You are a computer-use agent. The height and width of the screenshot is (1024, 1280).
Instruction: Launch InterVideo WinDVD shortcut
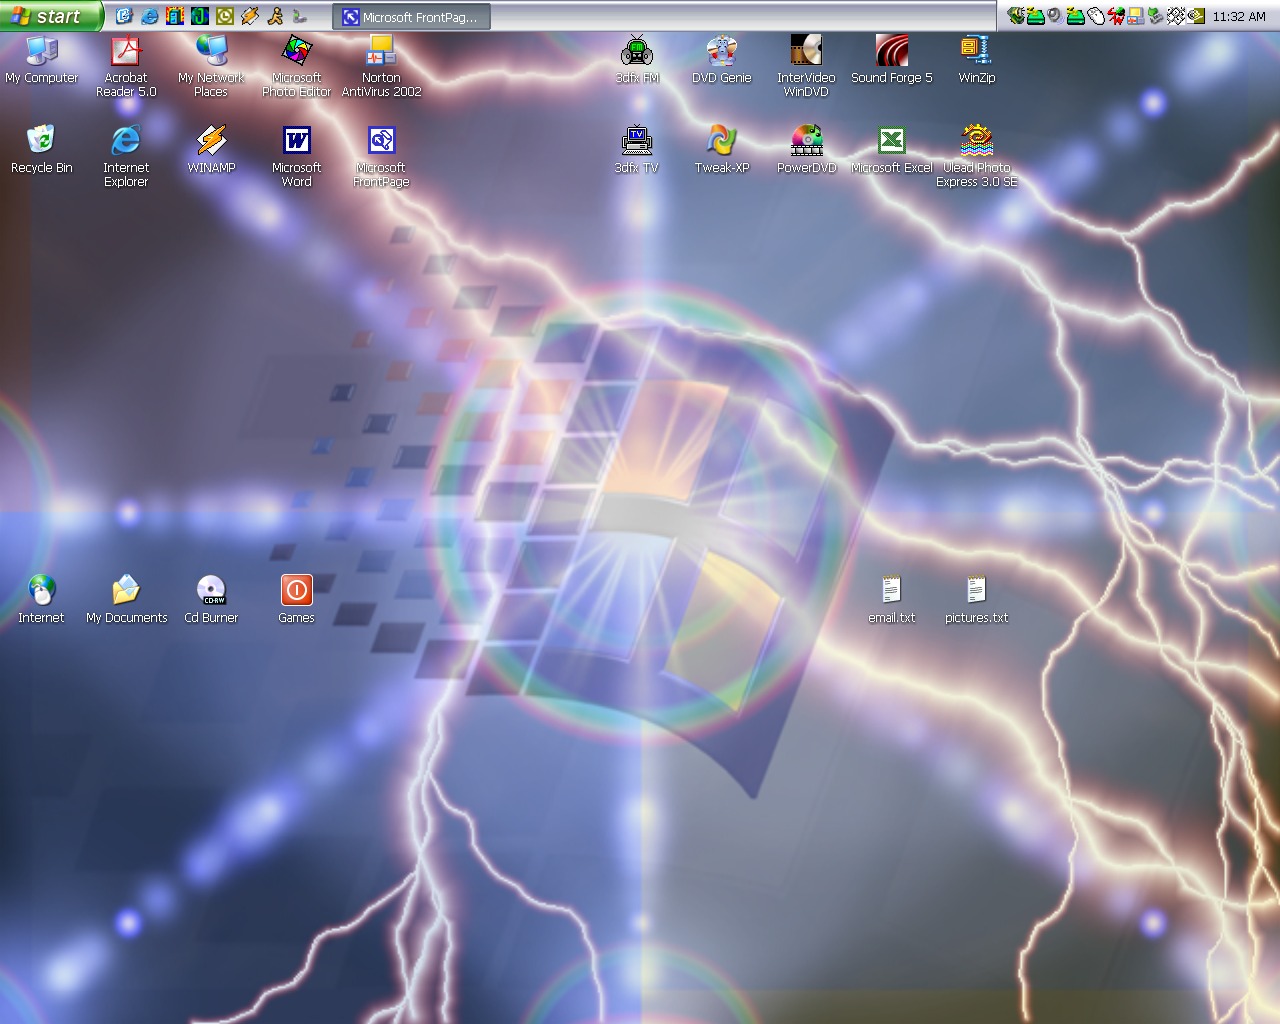tap(806, 66)
